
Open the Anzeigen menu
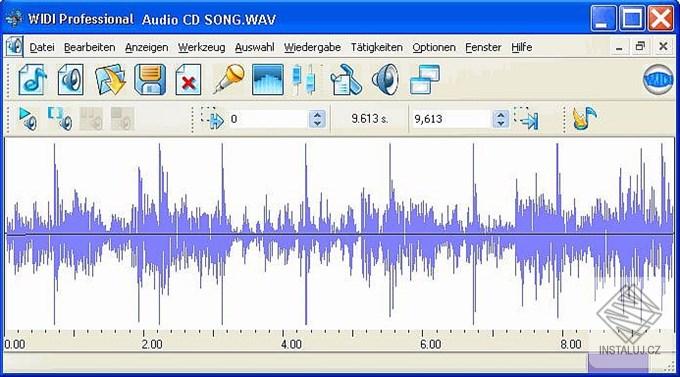pos(147,47)
